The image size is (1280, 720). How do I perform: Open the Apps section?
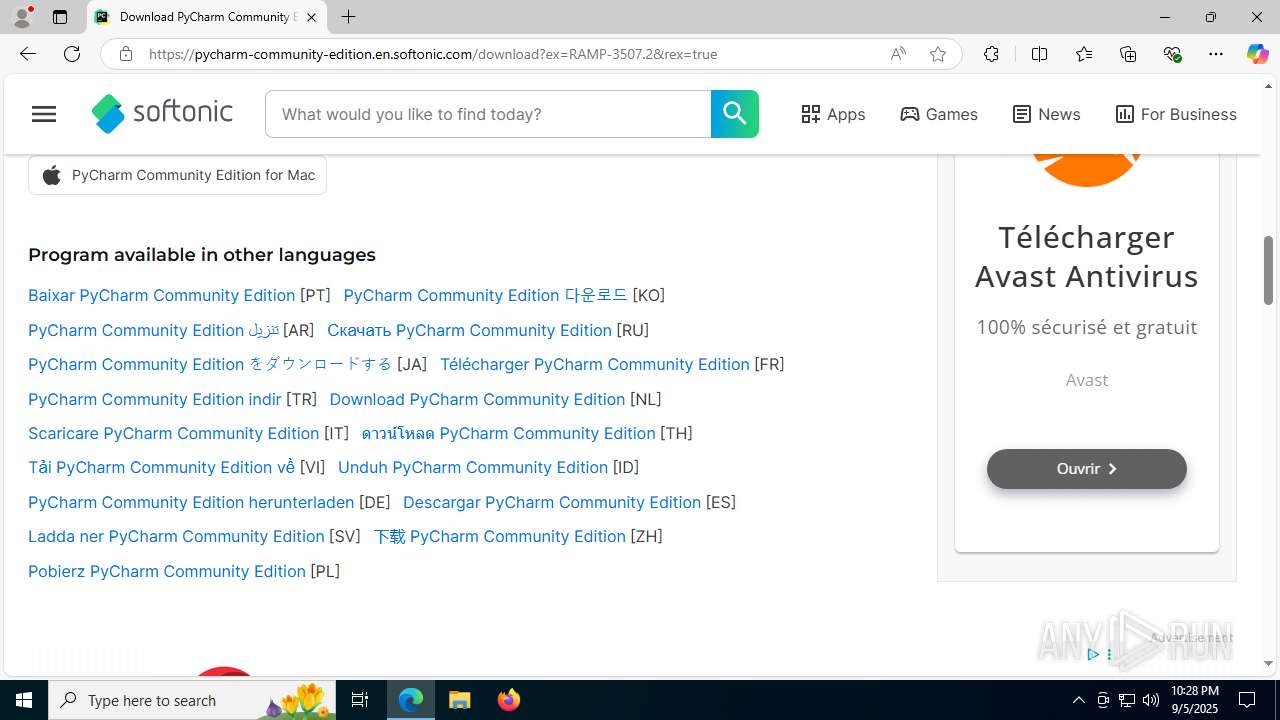click(x=833, y=114)
